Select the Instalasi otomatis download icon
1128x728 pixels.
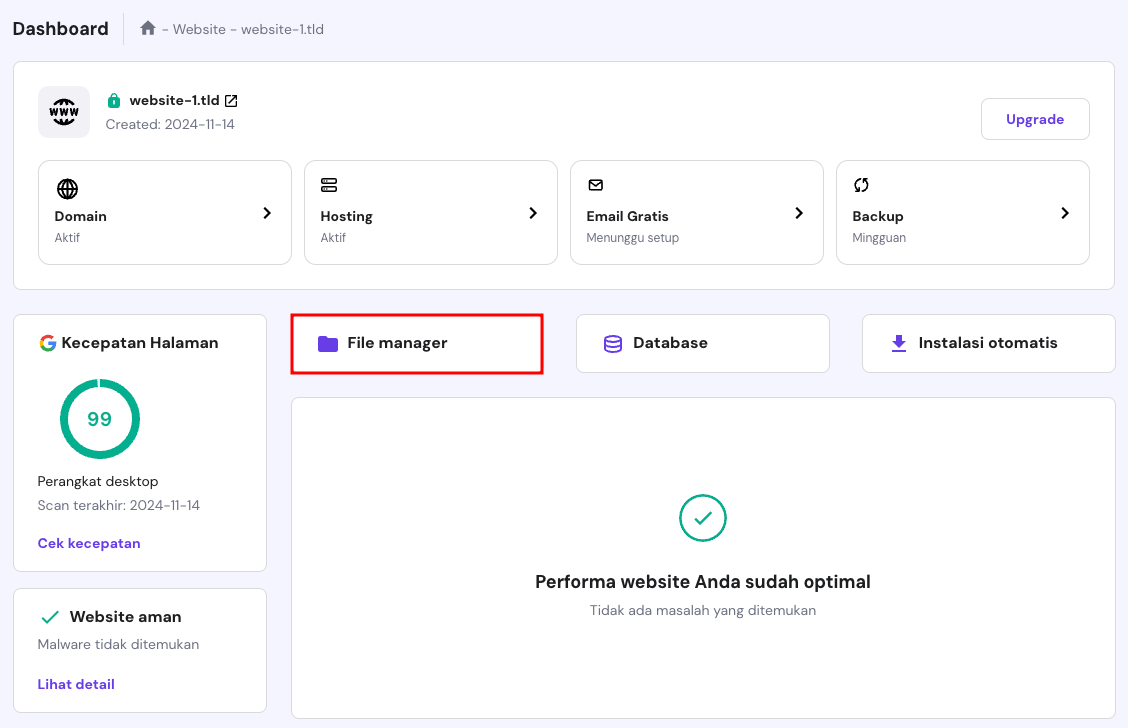click(897, 343)
